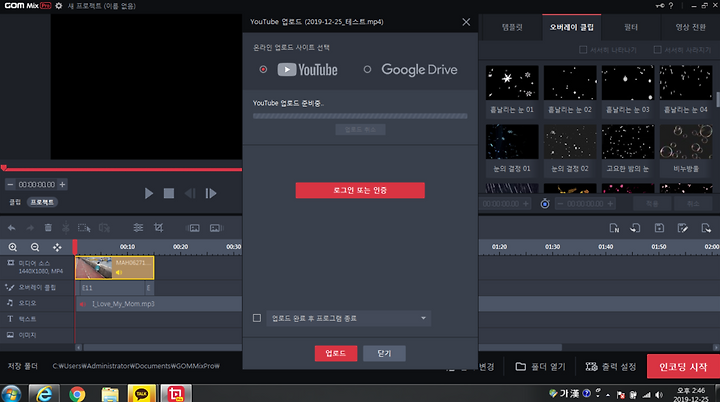Step to previous frame
This screenshot has width=720, height=402.
[190, 193]
